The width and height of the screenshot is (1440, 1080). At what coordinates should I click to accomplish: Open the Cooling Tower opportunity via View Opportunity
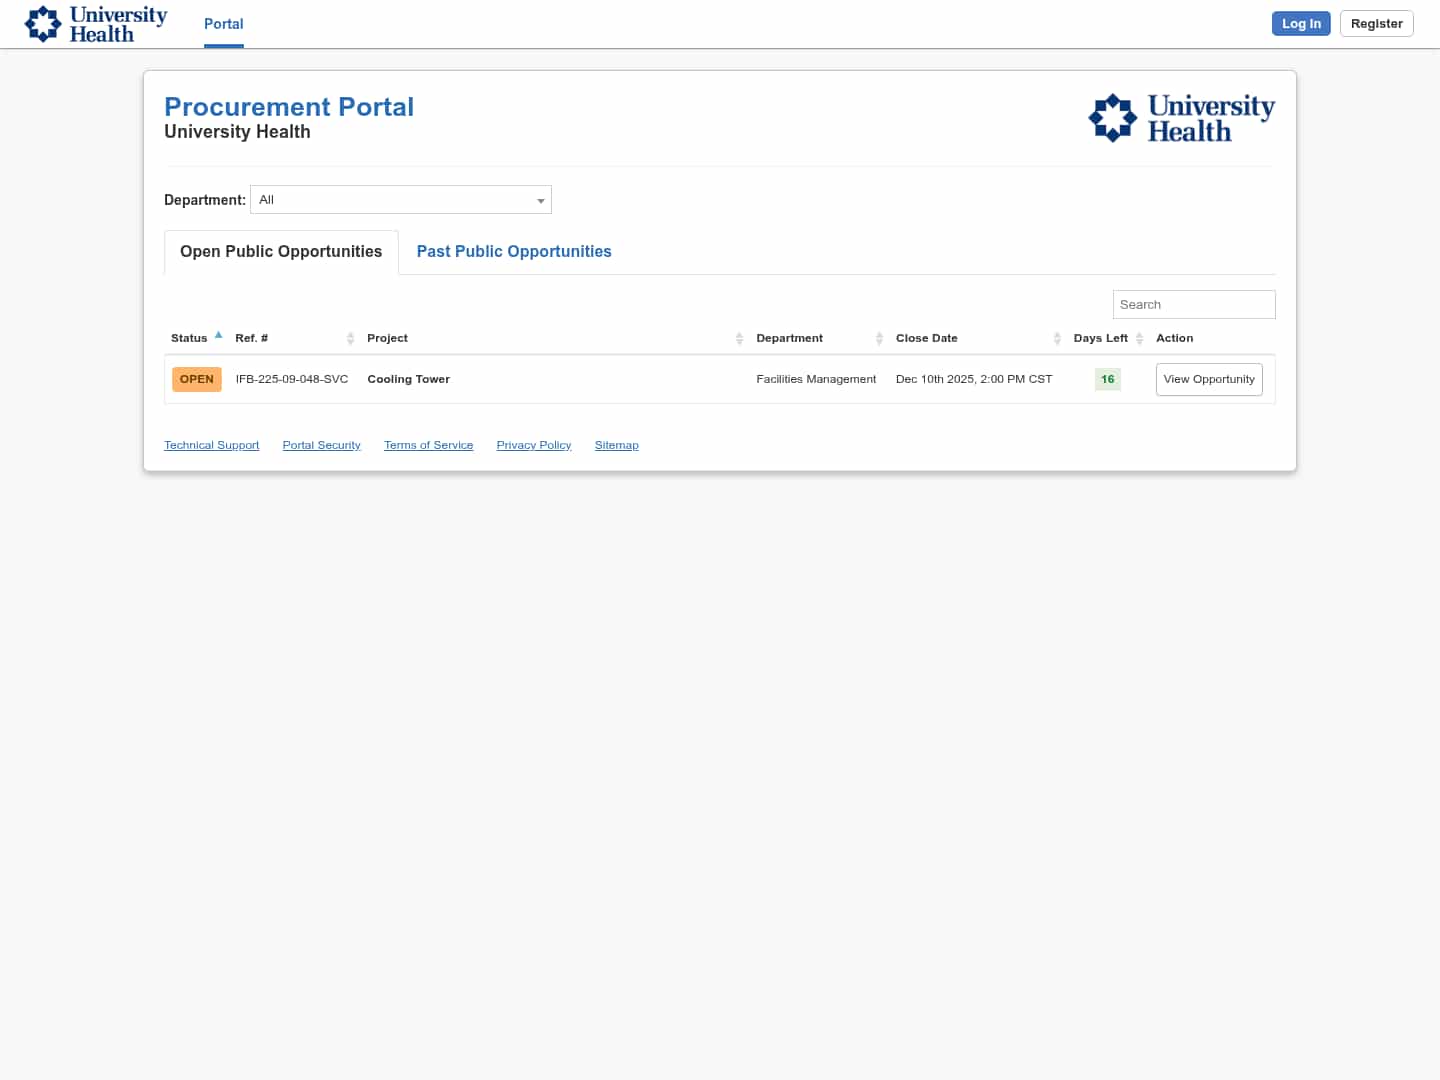[1209, 379]
